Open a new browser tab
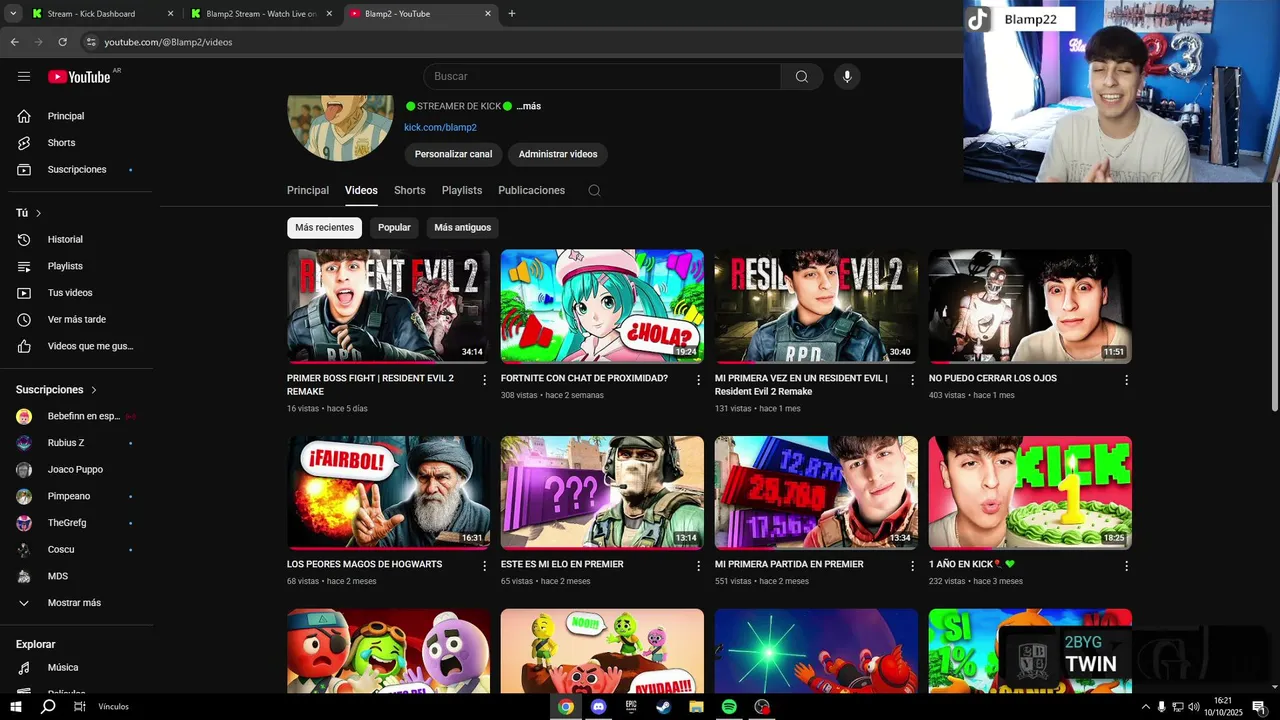Viewport: 1280px width, 720px height. click(x=512, y=14)
